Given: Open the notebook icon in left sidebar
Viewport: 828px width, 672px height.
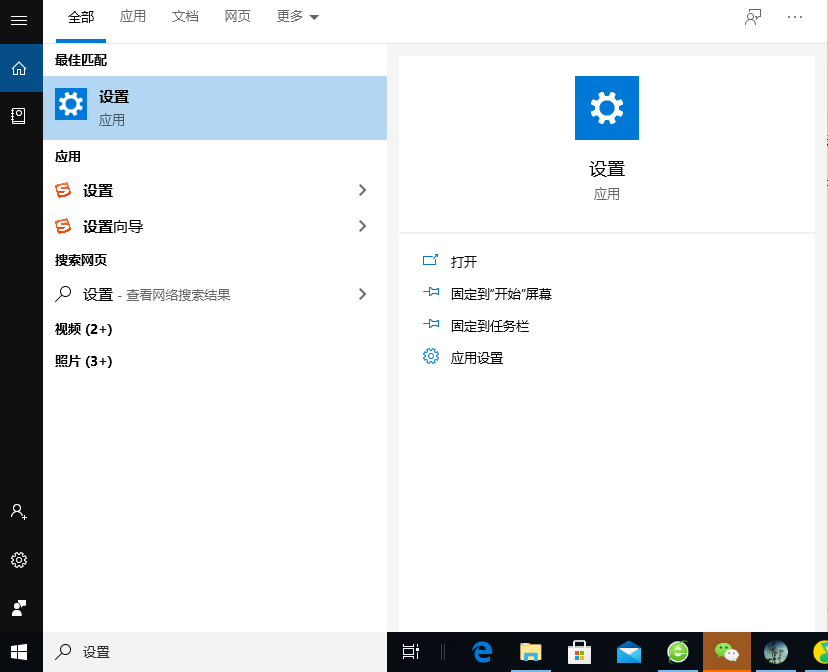Looking at the screenshot, I should [18, 116].
